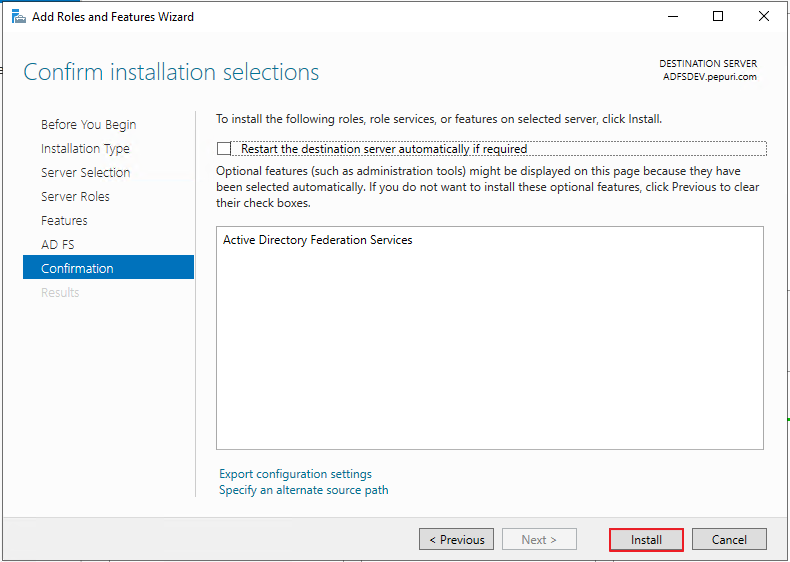Go to Before You Begin step
This screenshot has width=790, height=562.
tap(89, 124)
